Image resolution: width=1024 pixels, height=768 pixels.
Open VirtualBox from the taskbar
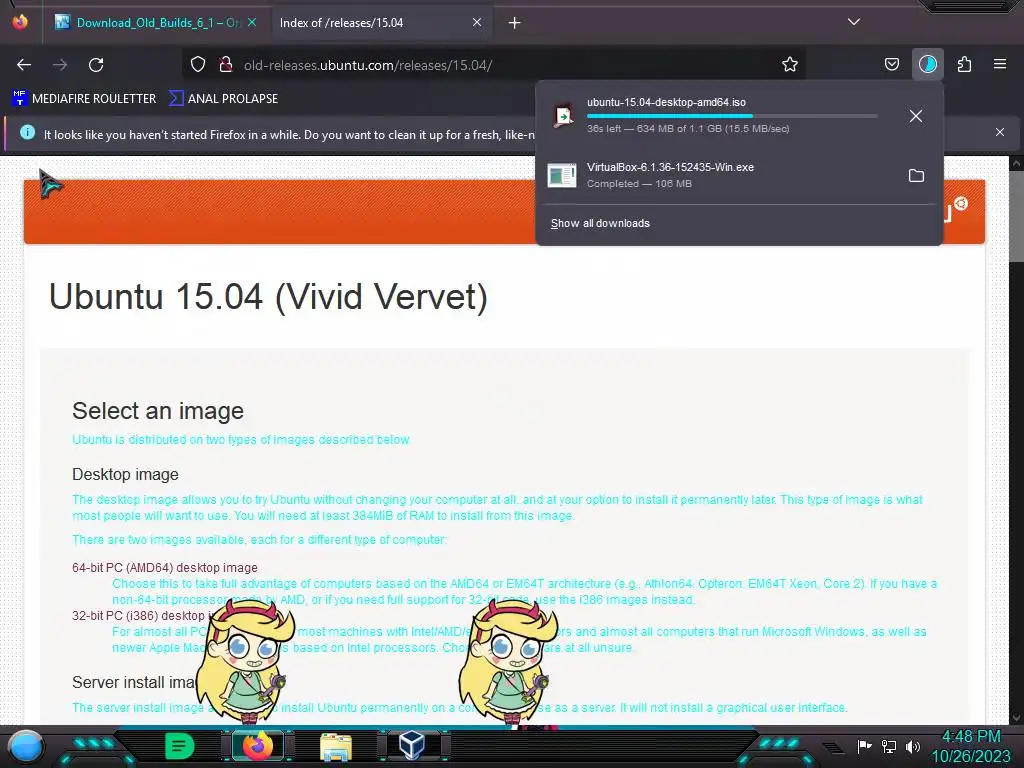coord(411,746)
